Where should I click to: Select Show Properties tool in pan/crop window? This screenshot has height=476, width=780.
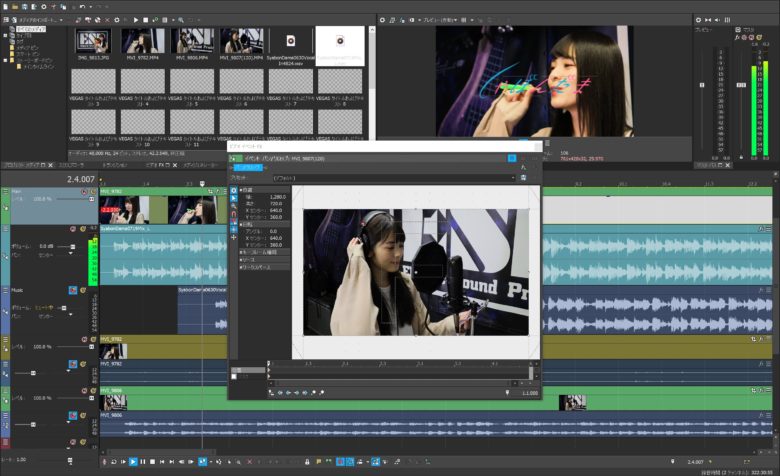coord(234,190)
